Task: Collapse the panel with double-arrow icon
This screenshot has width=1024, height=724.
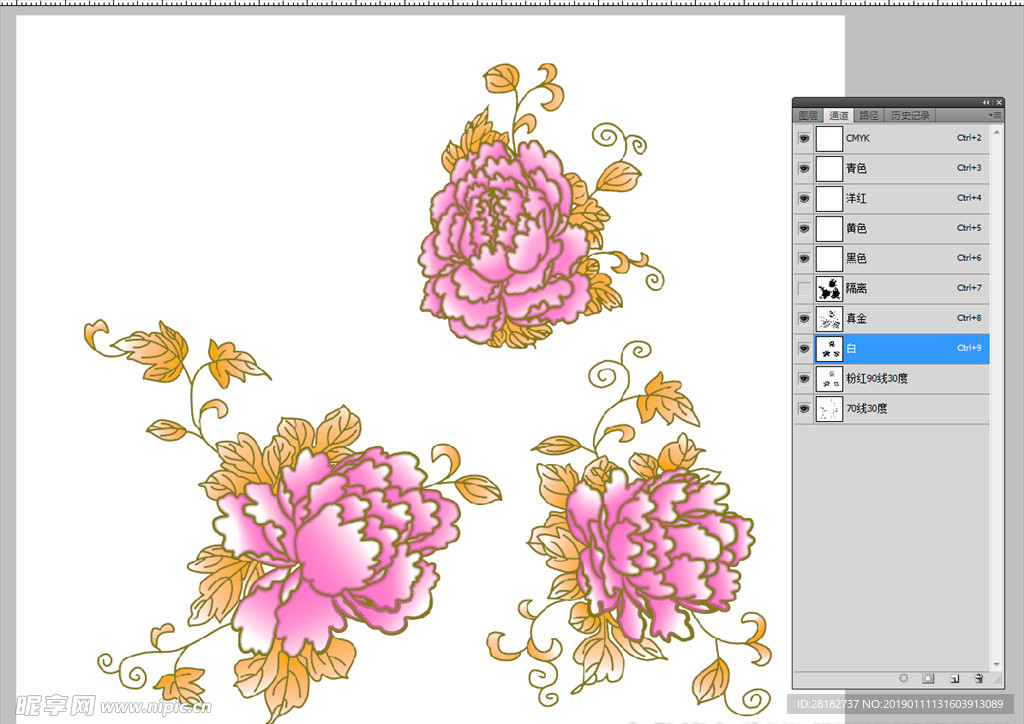Action: (986, 102)
